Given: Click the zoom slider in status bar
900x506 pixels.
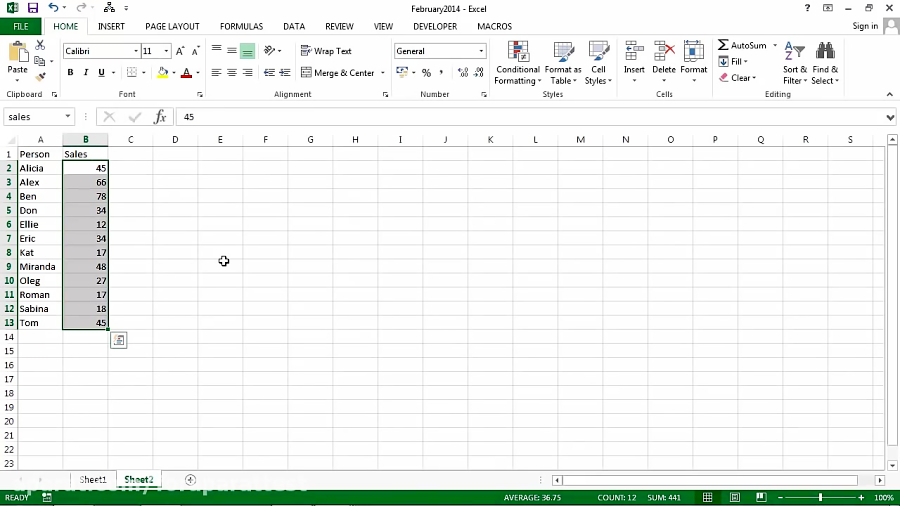Looking at the screenshot, I should [820, 497].
